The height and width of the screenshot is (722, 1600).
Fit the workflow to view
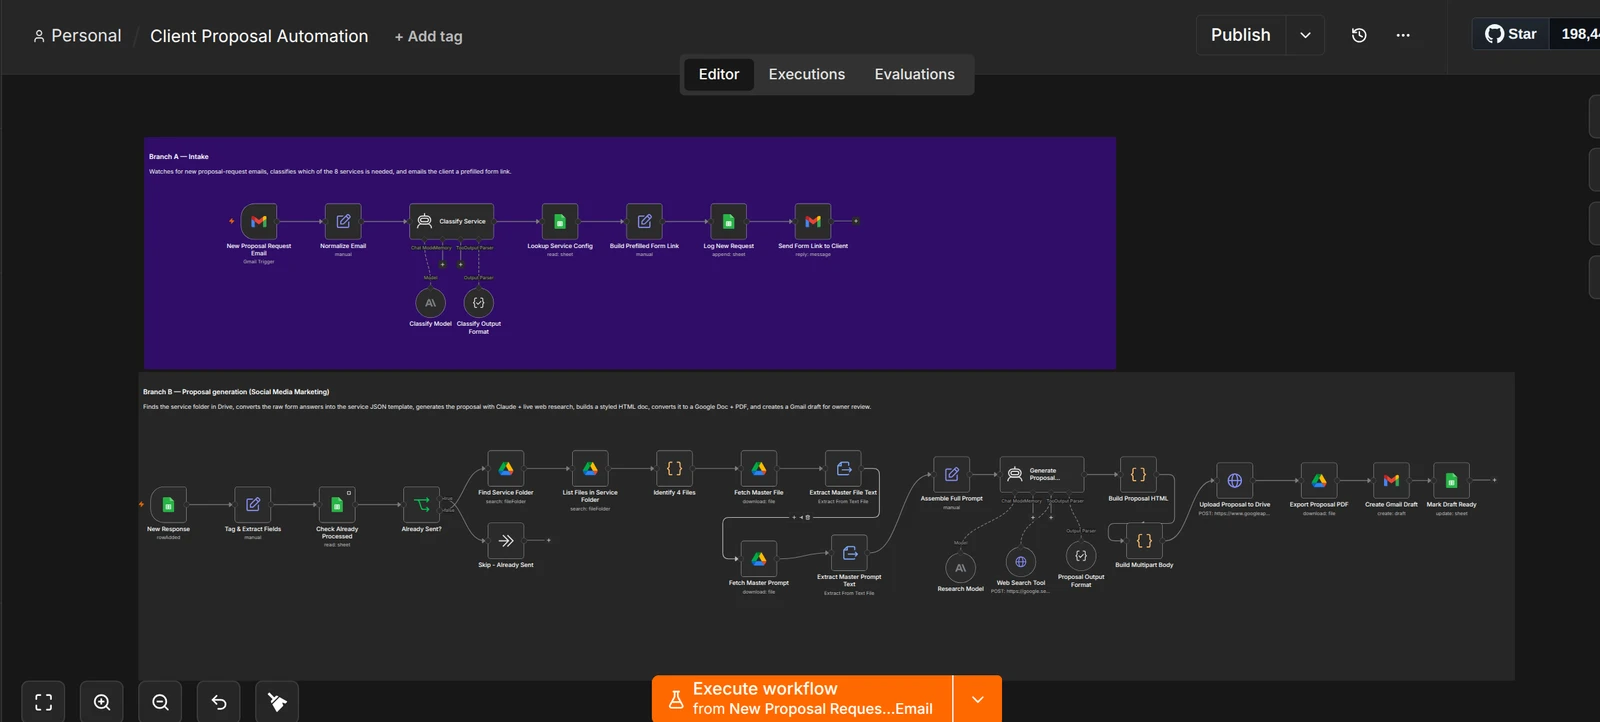pos(44,702)
